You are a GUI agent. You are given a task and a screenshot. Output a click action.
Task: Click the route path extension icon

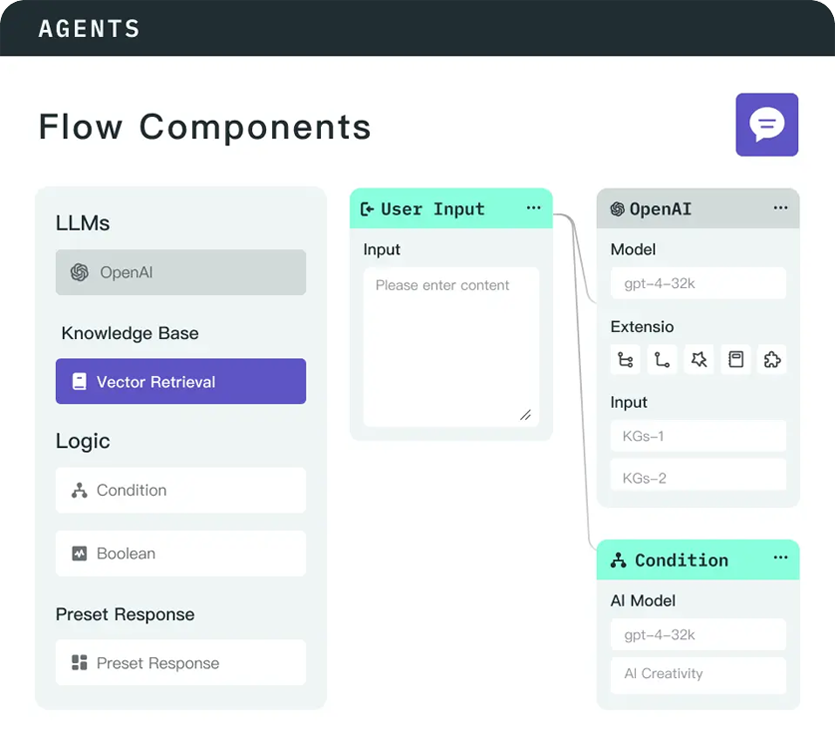[662, 360]
